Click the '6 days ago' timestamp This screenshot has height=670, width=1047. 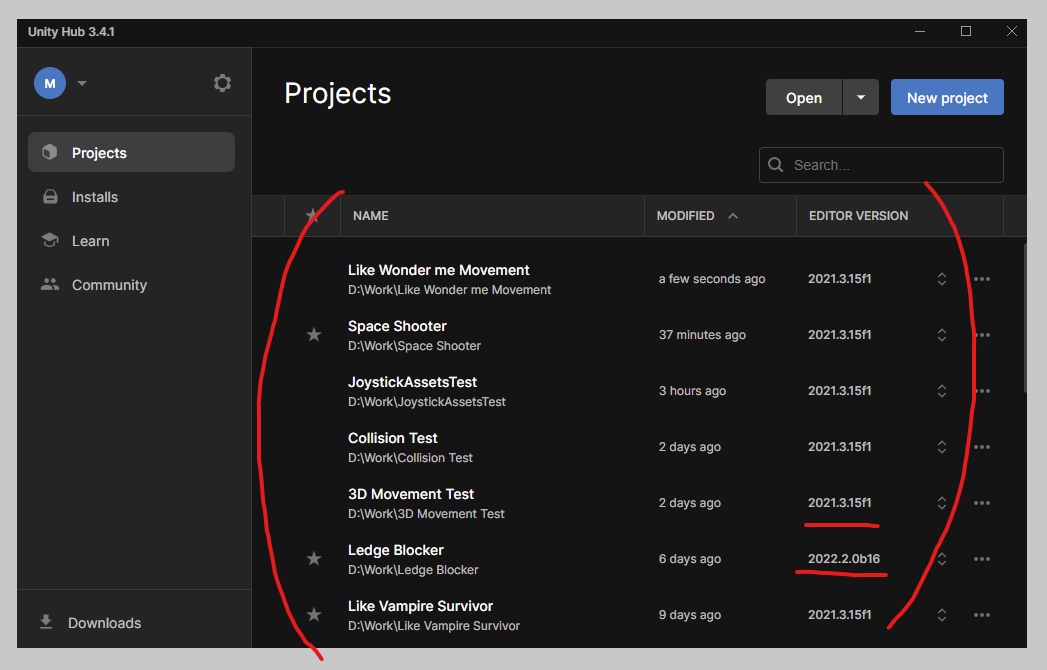(x=690, y=558)
